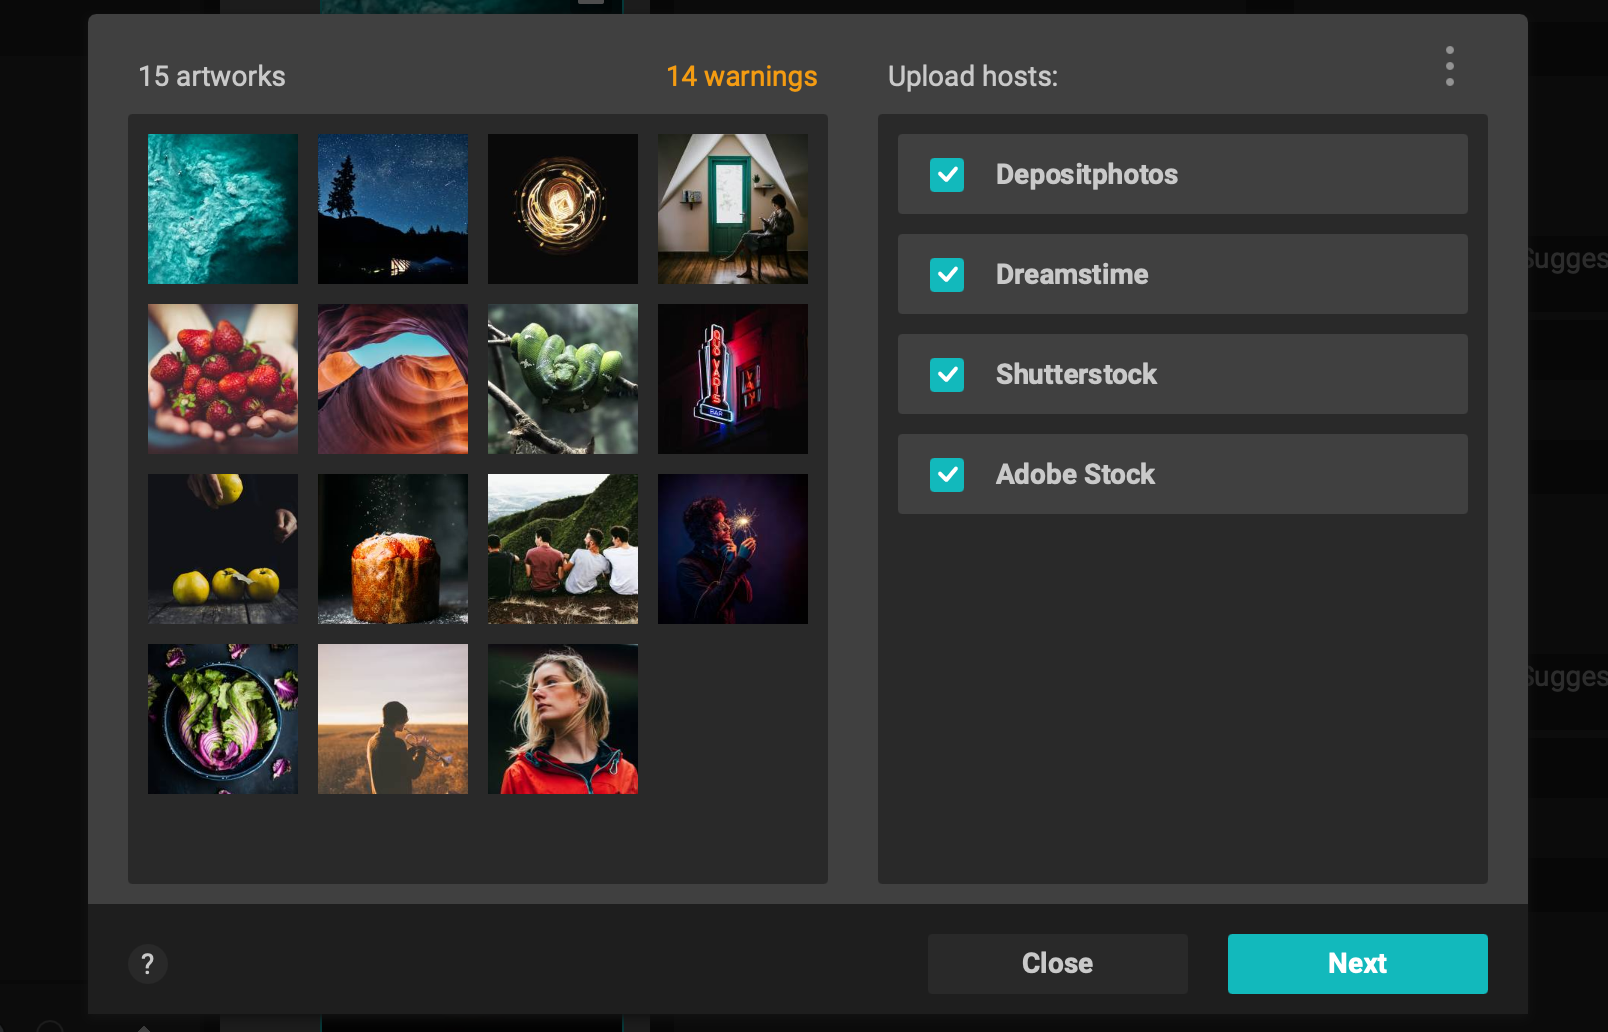Open the three-dot overflow menu
Screen dimensions: 1608x1032
[x=1449, y=66]
